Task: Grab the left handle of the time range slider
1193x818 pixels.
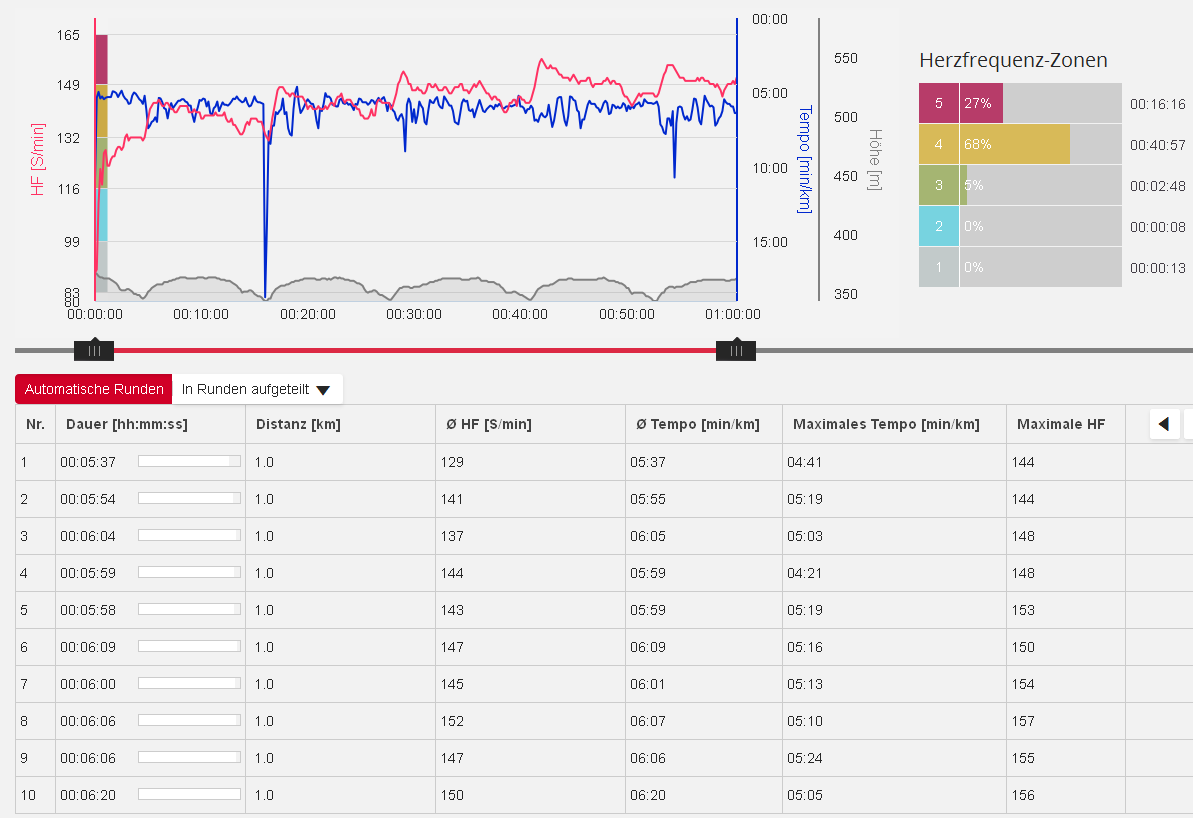Action: (x=94, y=350)
